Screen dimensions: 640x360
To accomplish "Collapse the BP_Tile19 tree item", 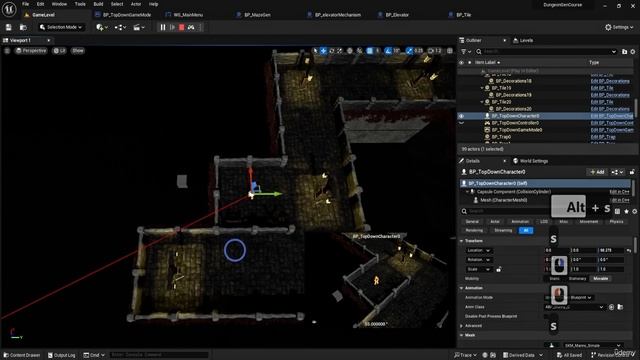I will point(482,88).
